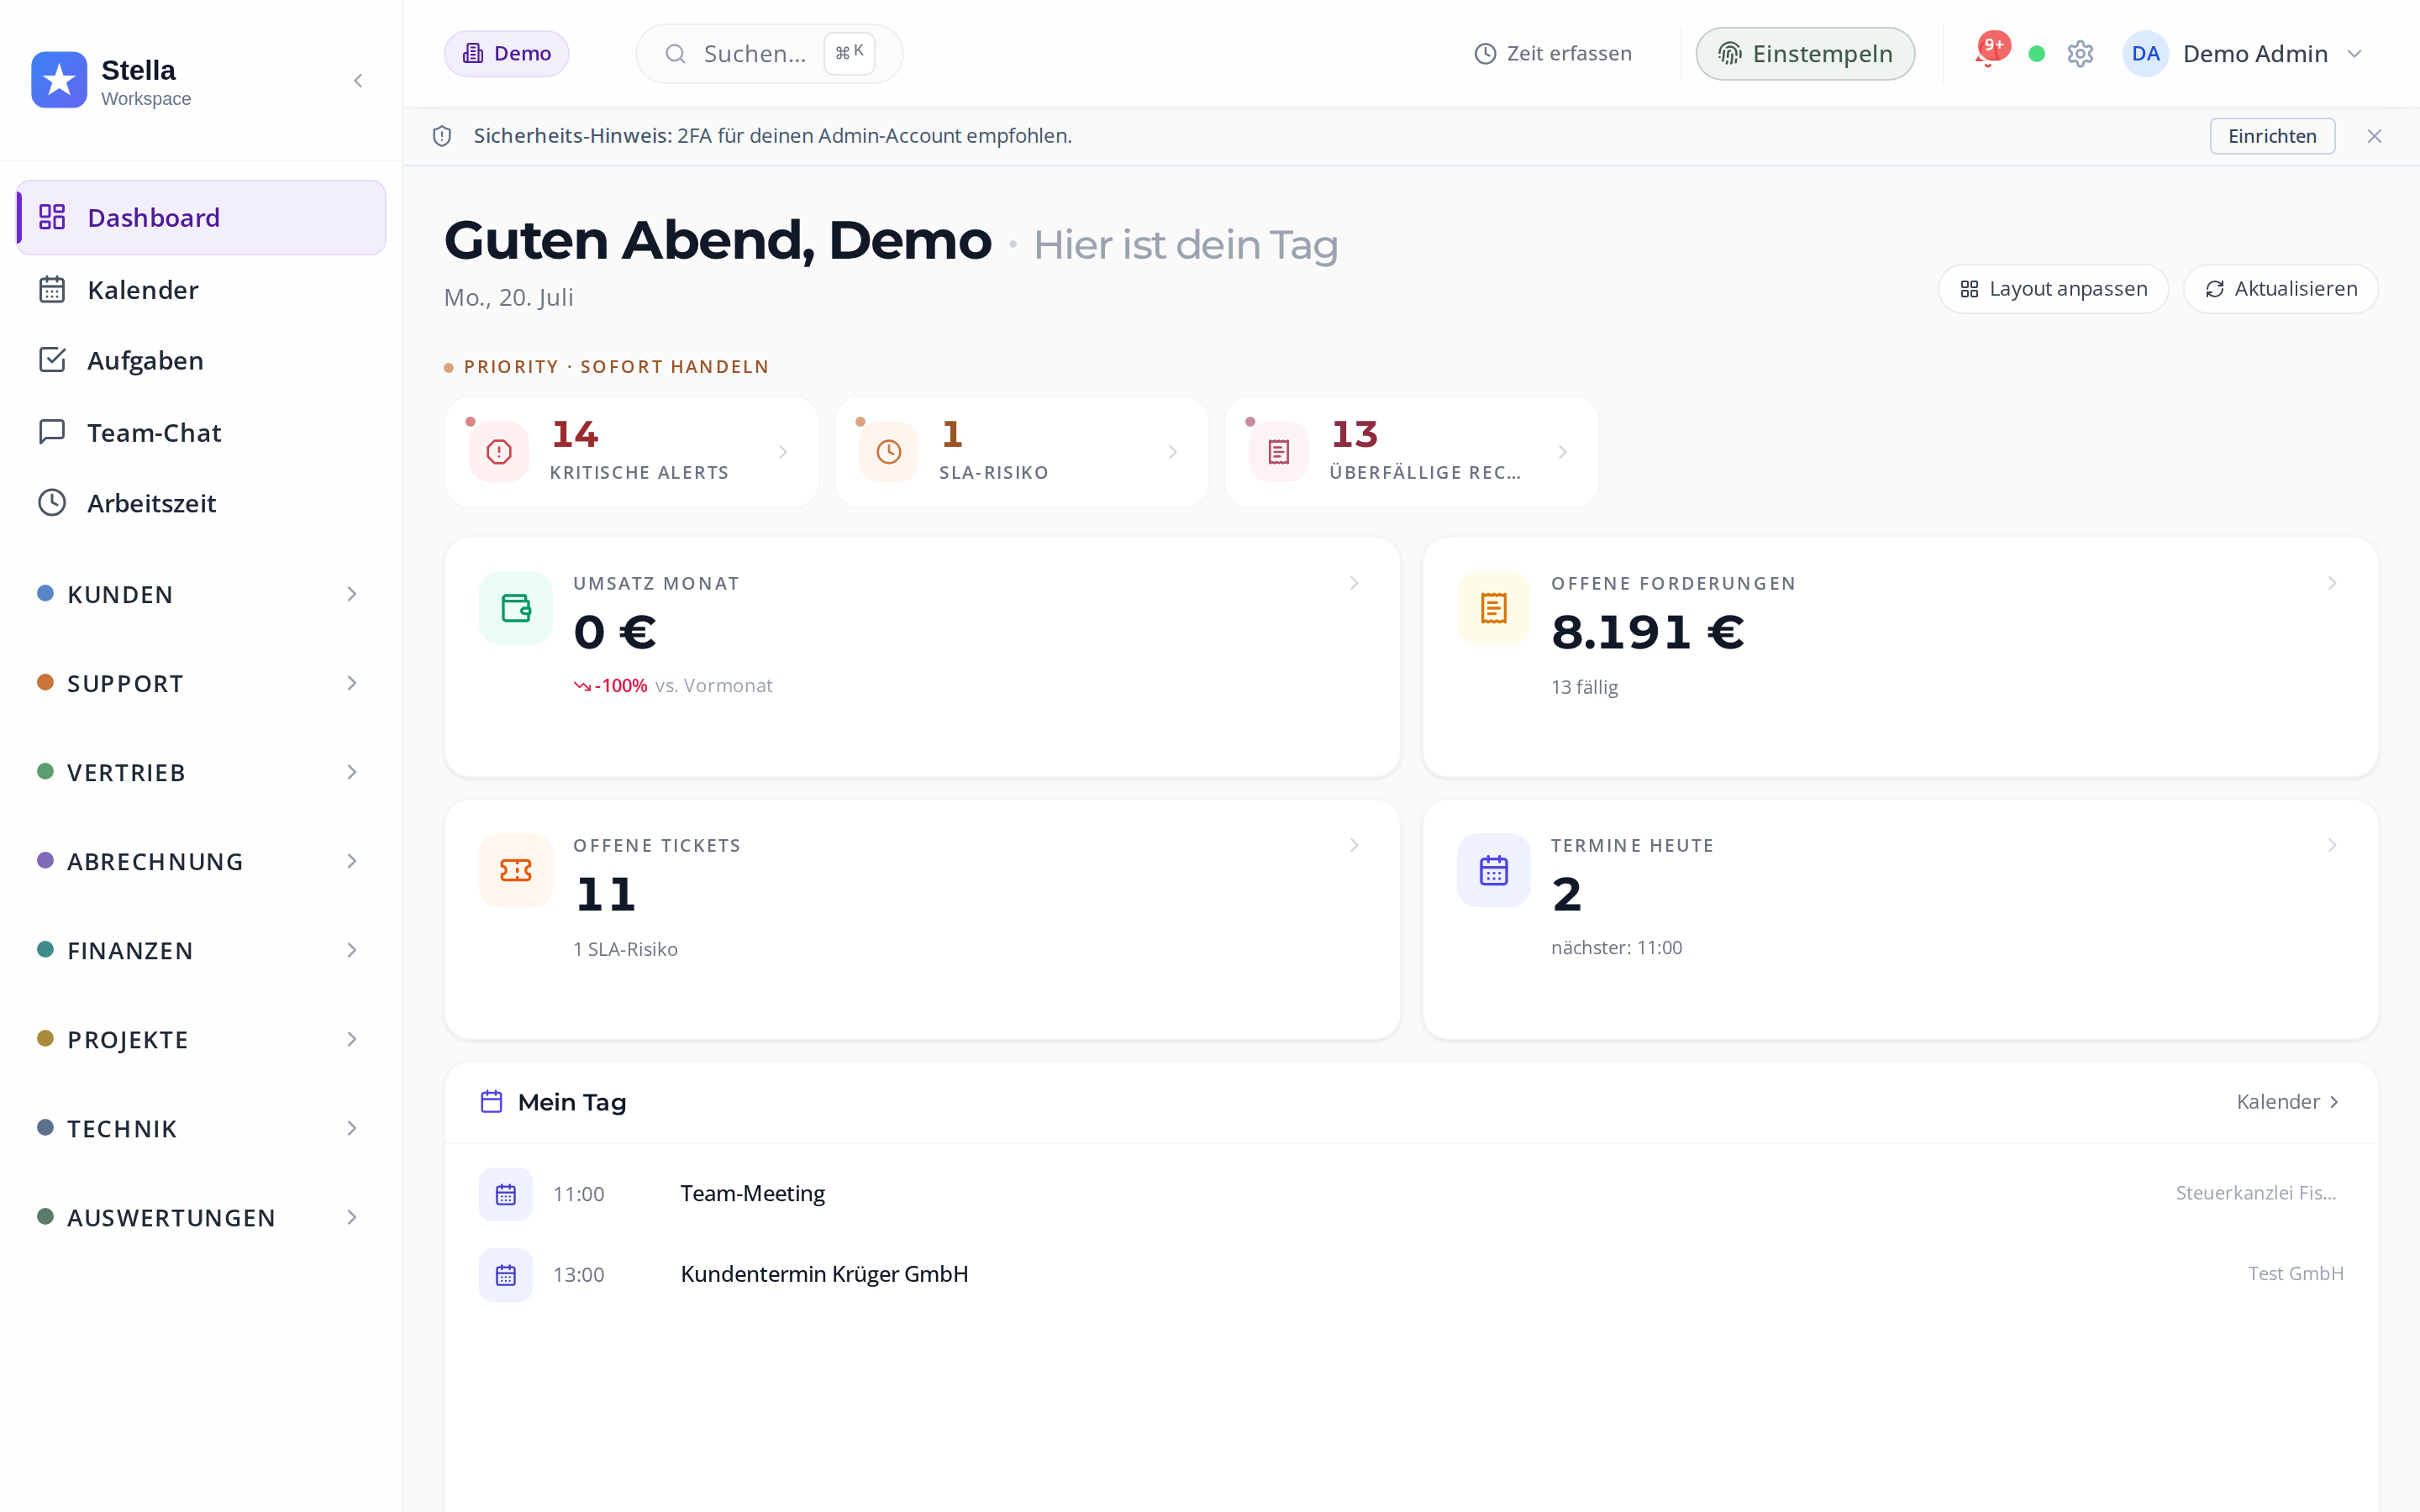Open the Kalender link in Mein Tag

point(2288,1102)
